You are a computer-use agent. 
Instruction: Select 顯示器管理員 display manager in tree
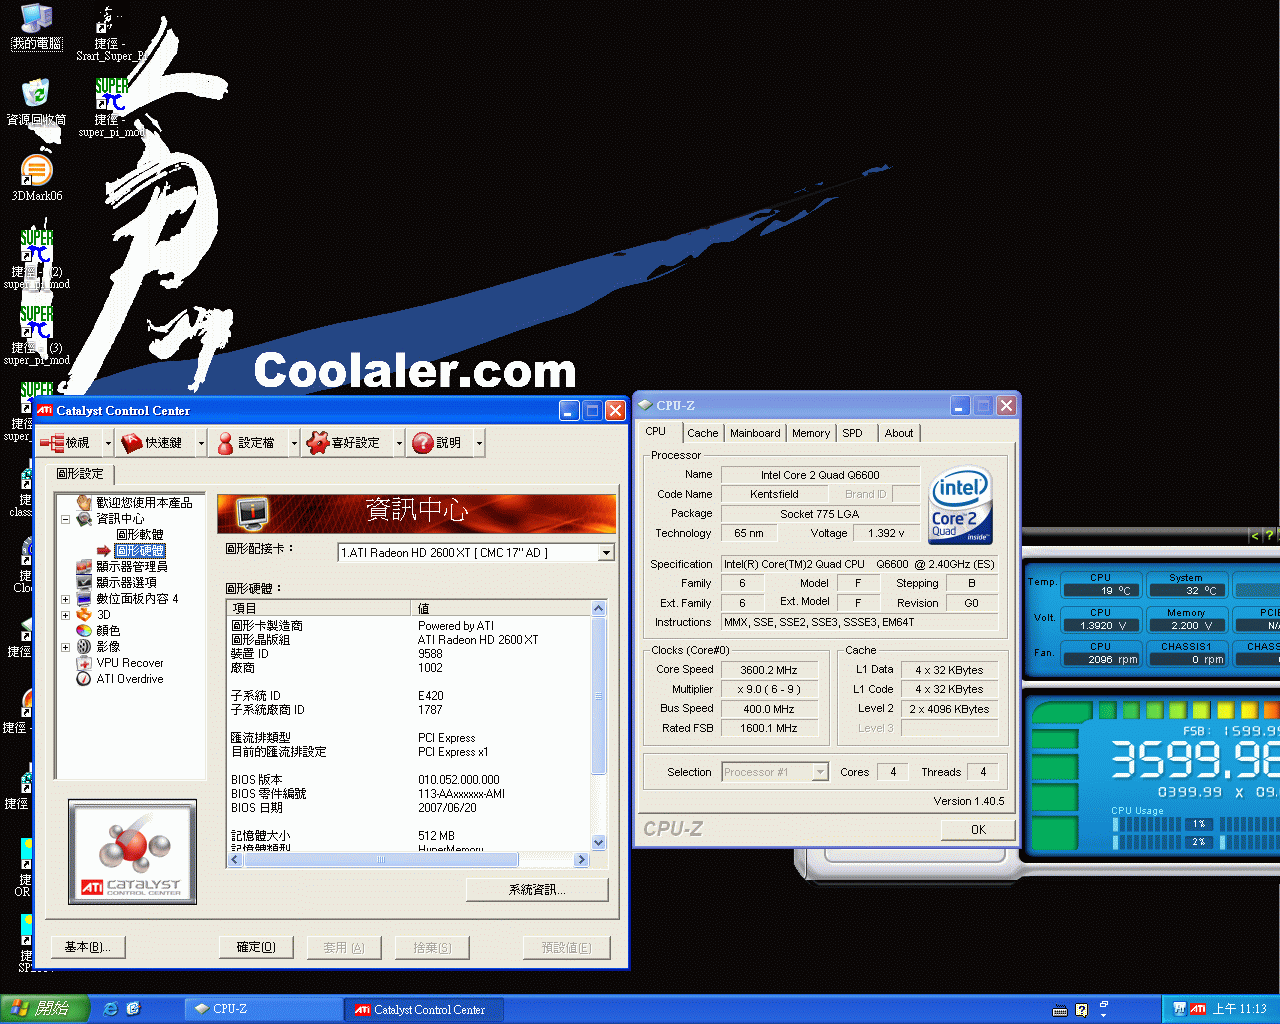point(132,567)
